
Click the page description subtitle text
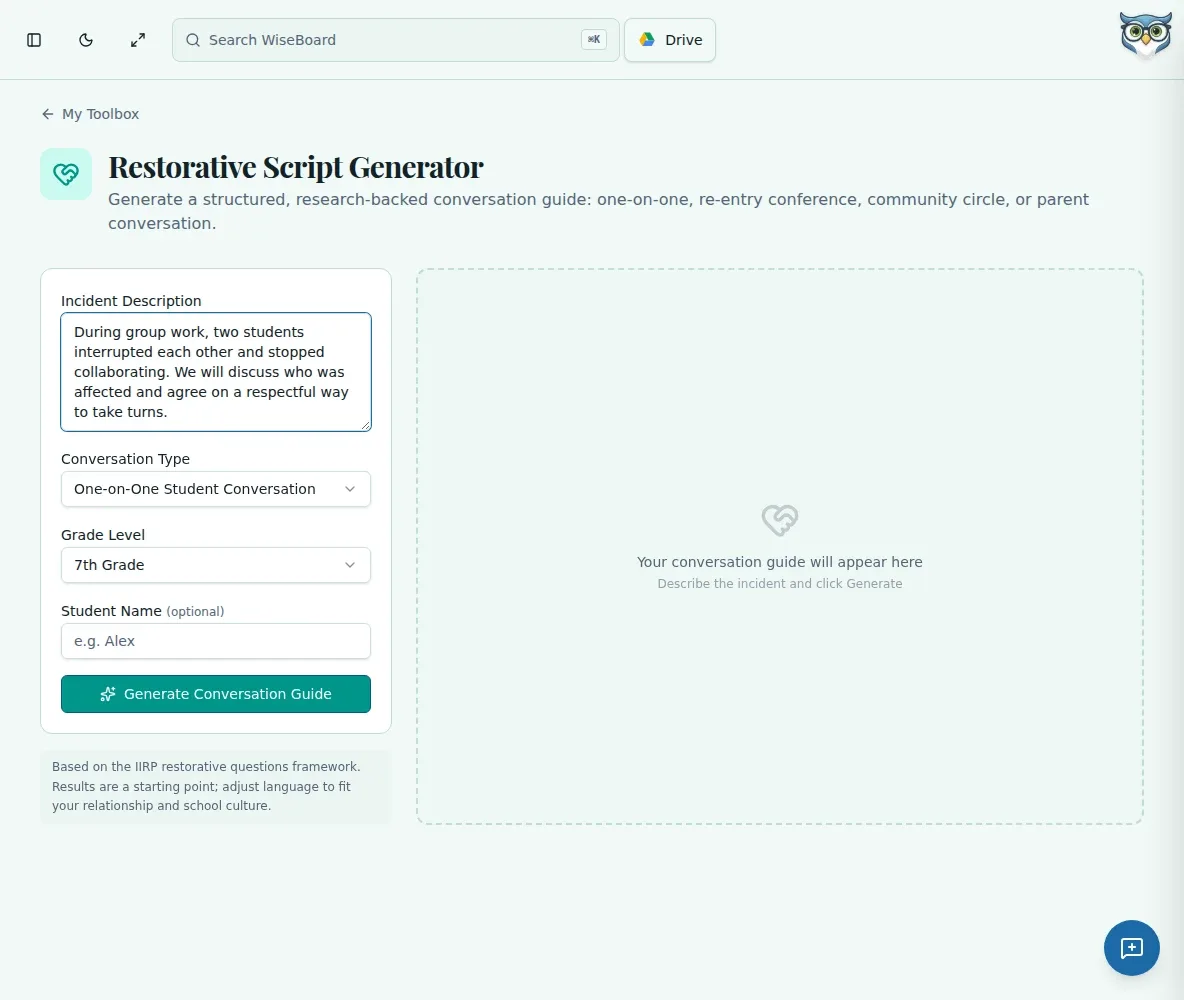(598, 211)
